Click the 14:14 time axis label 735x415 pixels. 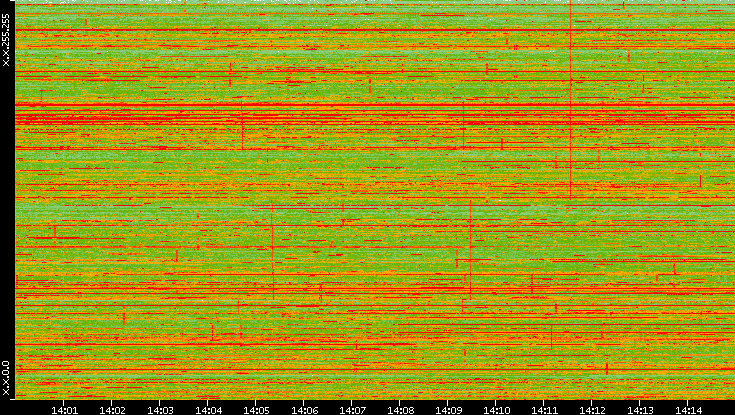pos(688,410)
